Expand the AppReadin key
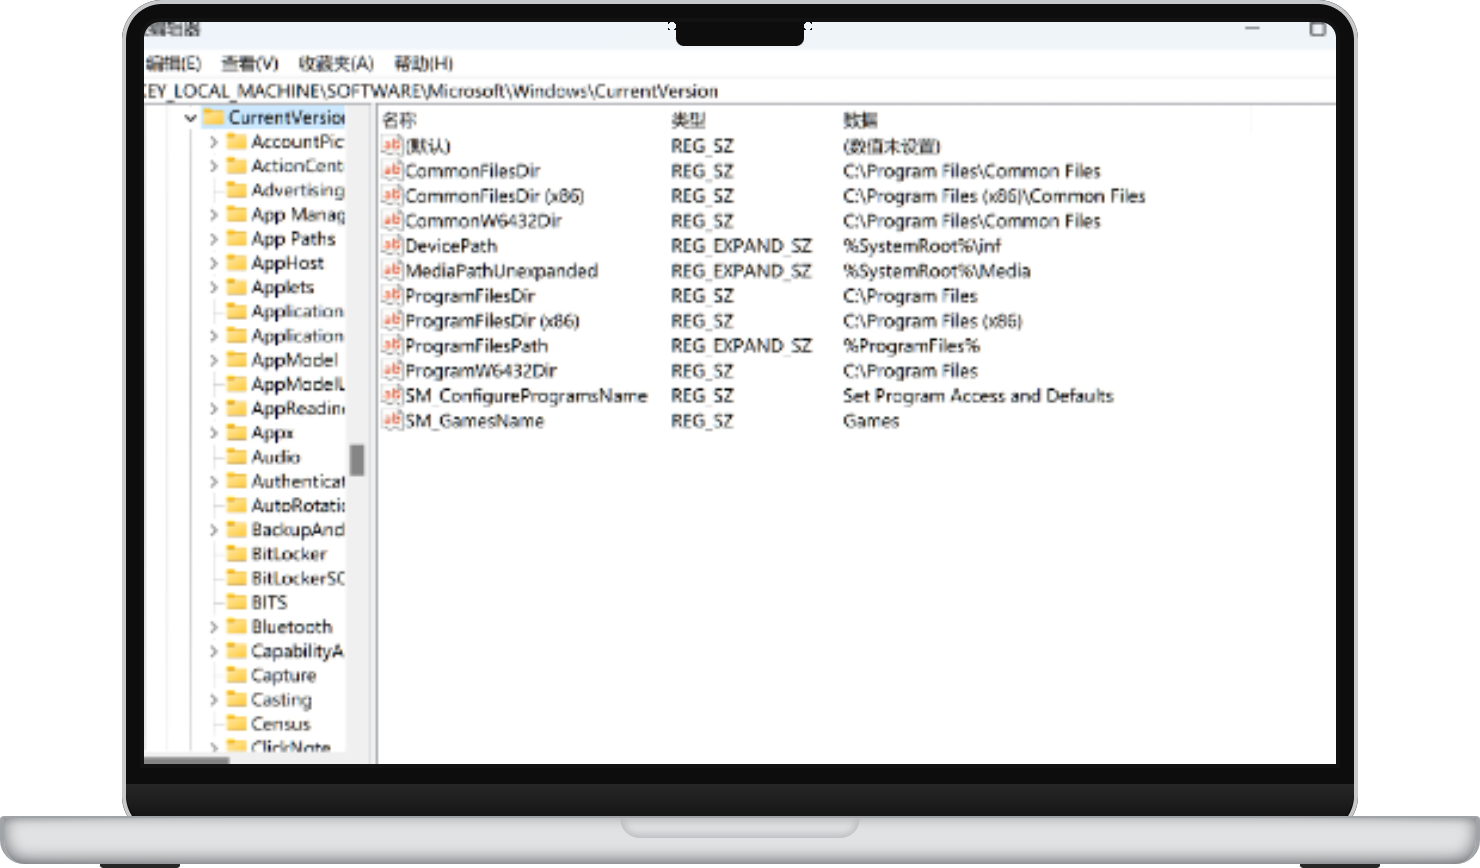 pyautogui.click(x=213, y=408)
